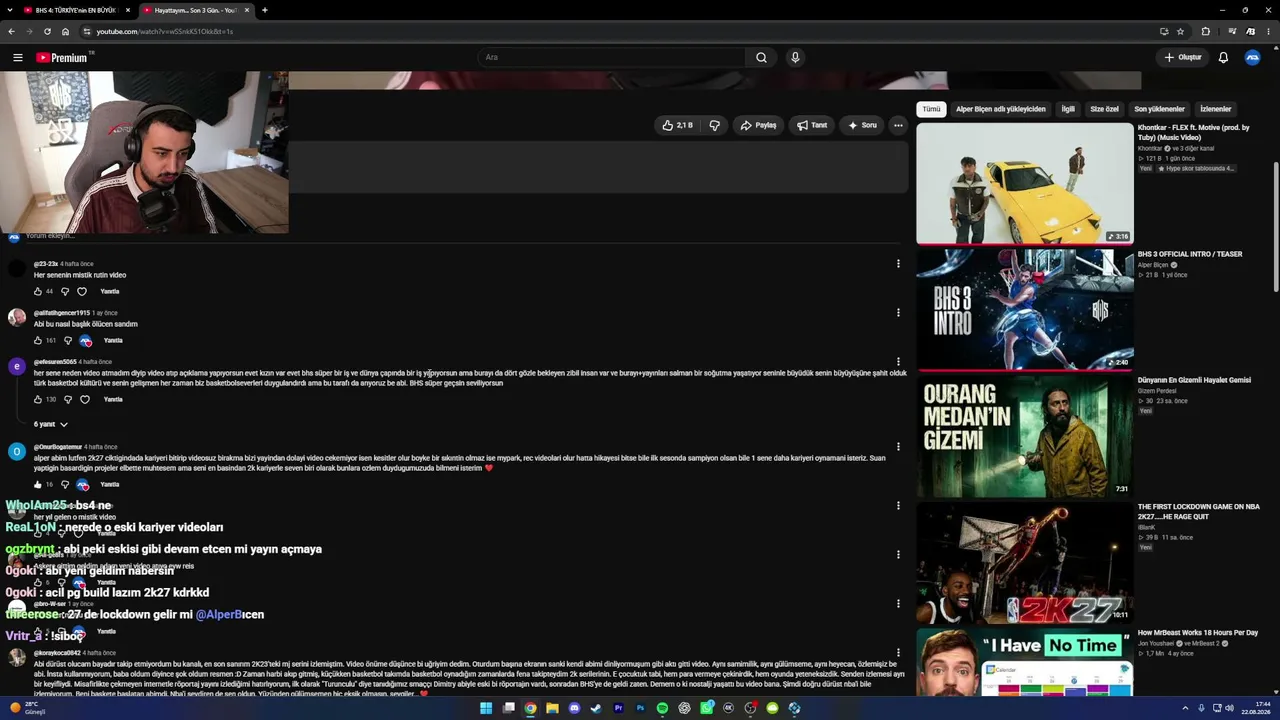This screenshot has height=720, width=1280.
Task: Open Dünyanın En Gizemli Hayalet Gemisi title
Action: (1194, 380)
